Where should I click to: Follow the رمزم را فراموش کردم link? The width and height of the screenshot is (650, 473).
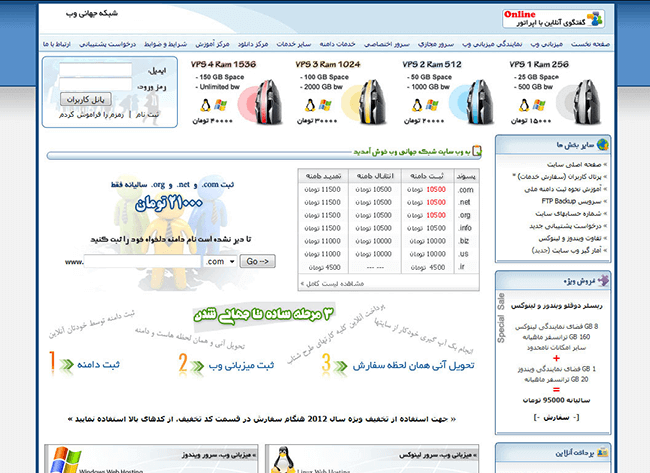[92, 114]
